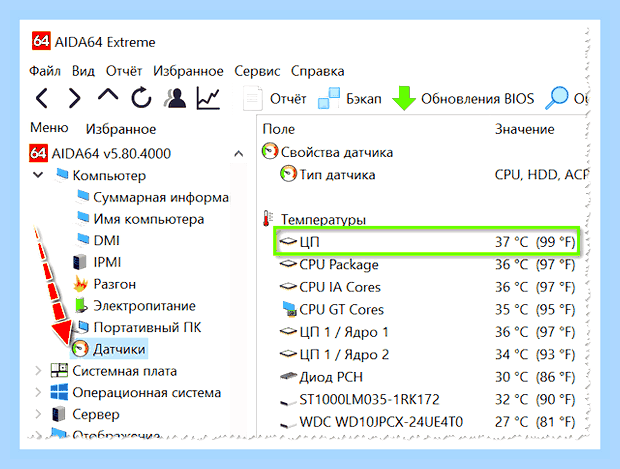The width and height of the screenshot is (620, 469).
Task: Click the Back navigation arrow
Action: (x=42, y=98)
